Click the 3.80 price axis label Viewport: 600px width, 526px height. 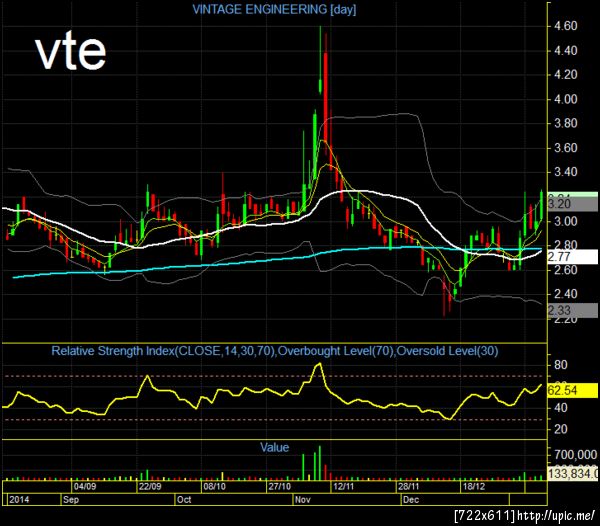coord(566,123)
